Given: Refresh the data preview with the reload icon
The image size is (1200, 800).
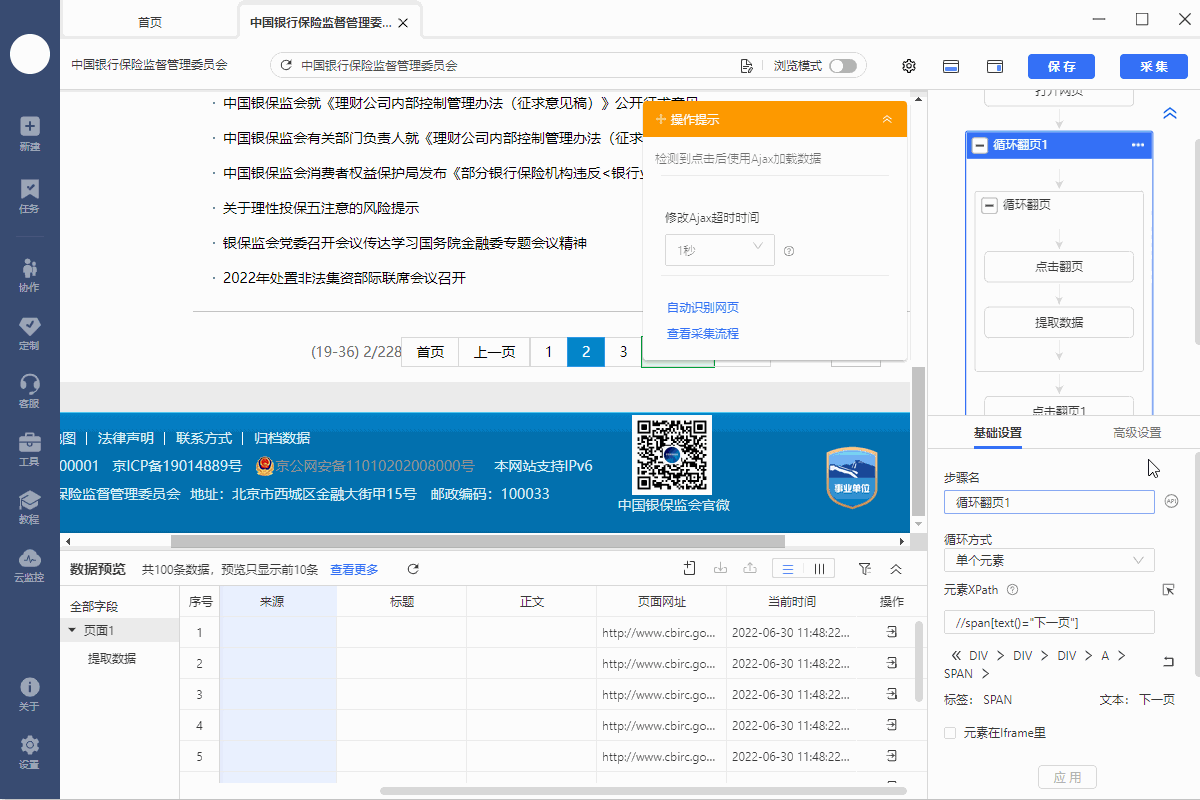Looking at the screenshot, I should pos(413,569).
